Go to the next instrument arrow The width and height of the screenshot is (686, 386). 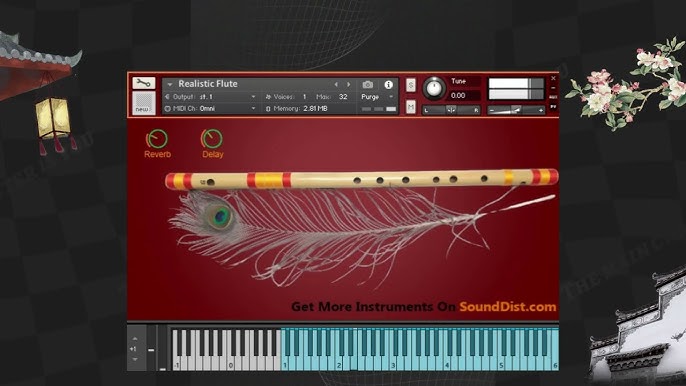[x=349, y=84]
